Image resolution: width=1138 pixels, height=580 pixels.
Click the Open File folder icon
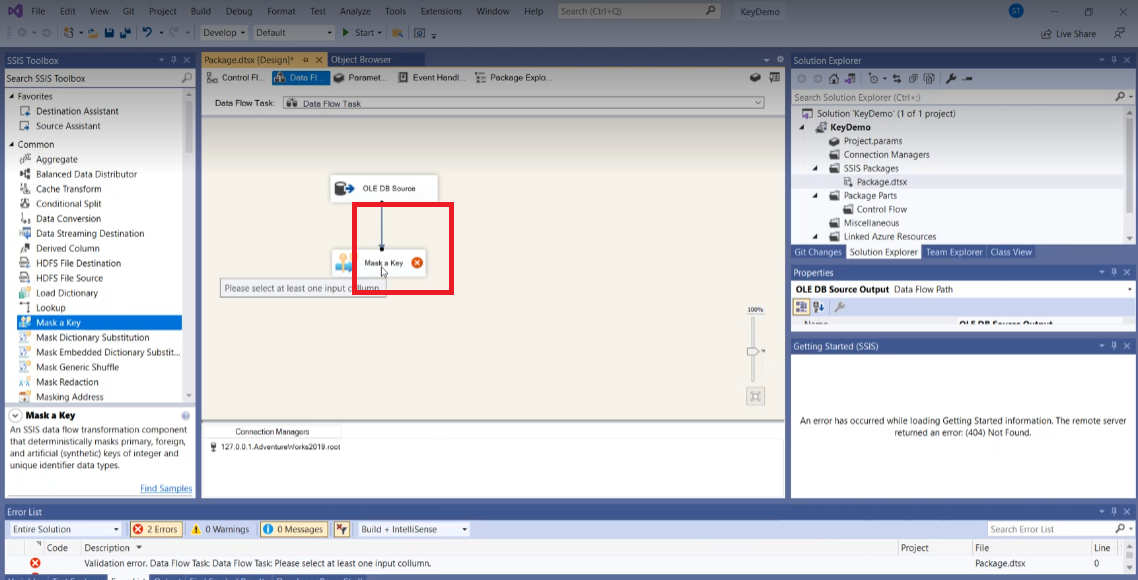coord(93,33)
